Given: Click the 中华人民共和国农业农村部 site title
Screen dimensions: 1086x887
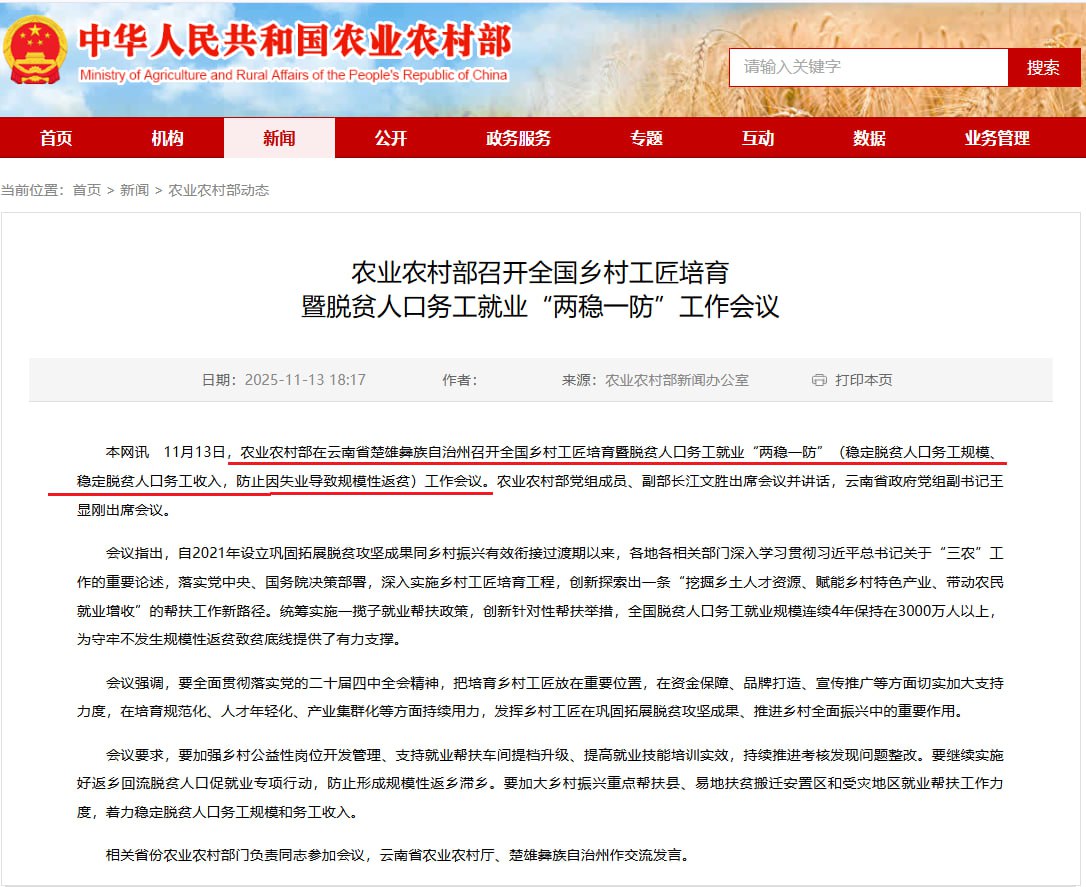Looking at the screenshot, I should pos(294,41).
